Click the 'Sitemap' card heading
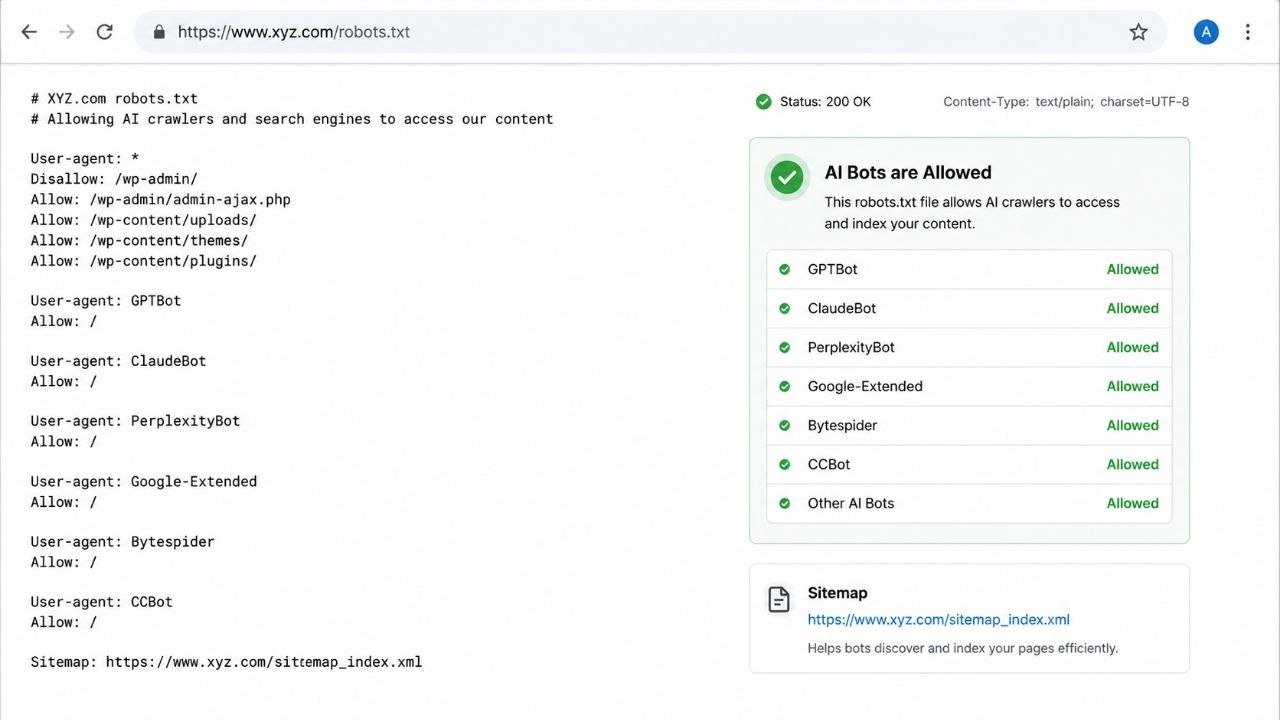Screen dimensions: 1280x720 (x=837, y=593)
